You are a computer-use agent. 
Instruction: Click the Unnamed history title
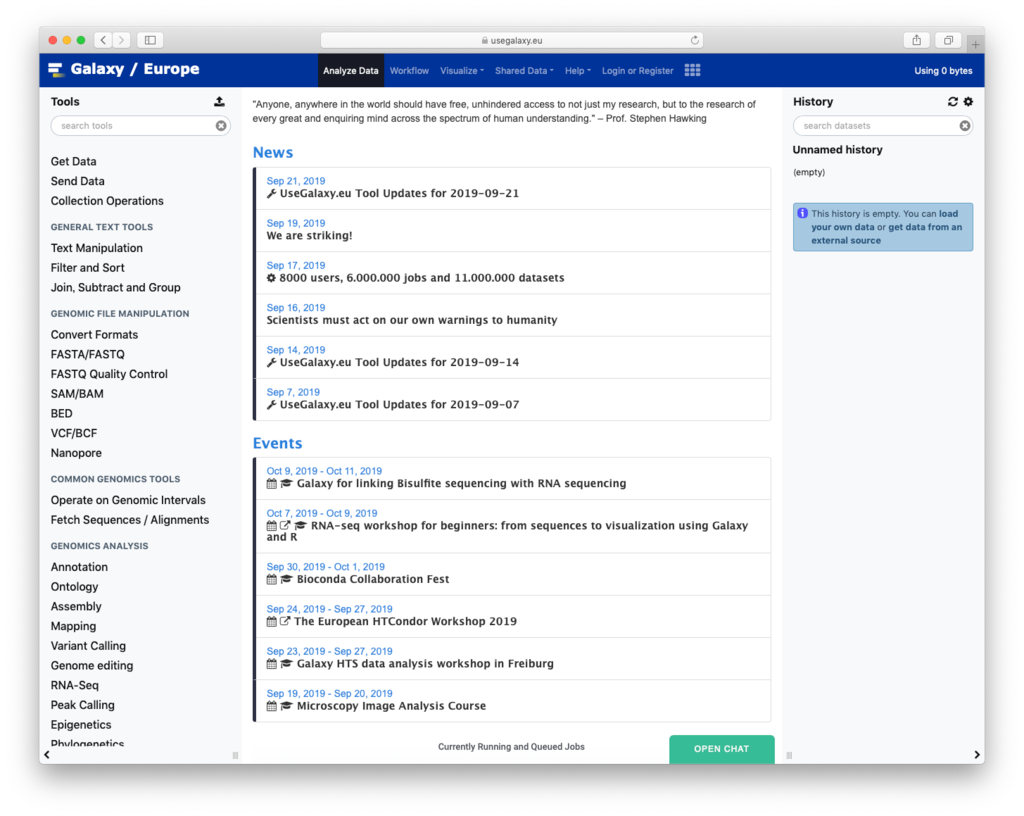pos(837,149)
